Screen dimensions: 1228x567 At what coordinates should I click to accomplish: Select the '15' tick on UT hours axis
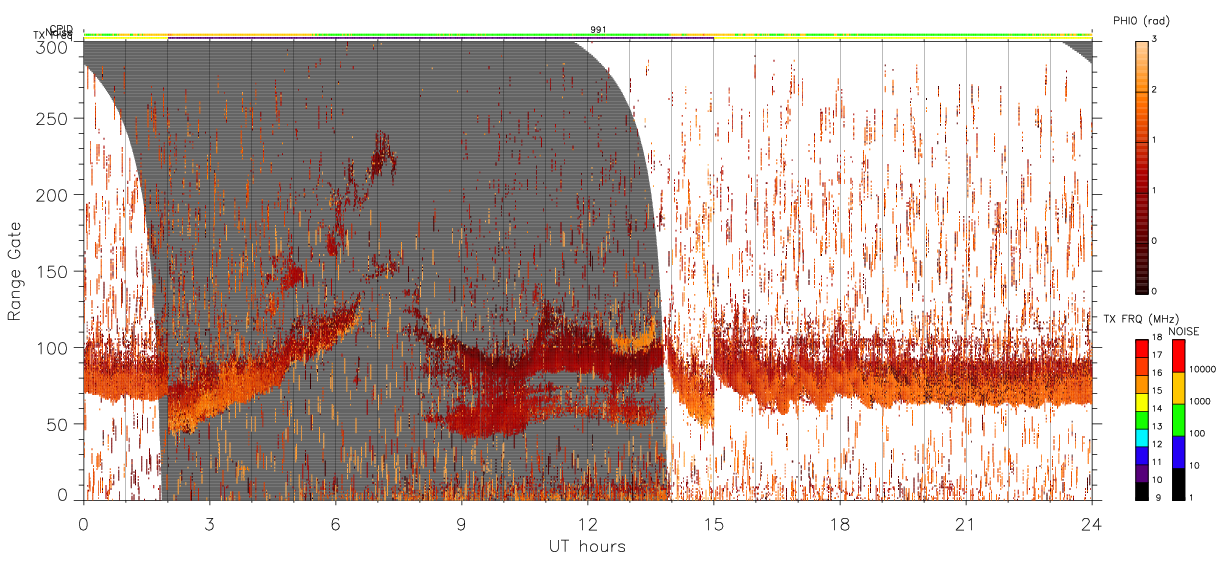(714, 524)
